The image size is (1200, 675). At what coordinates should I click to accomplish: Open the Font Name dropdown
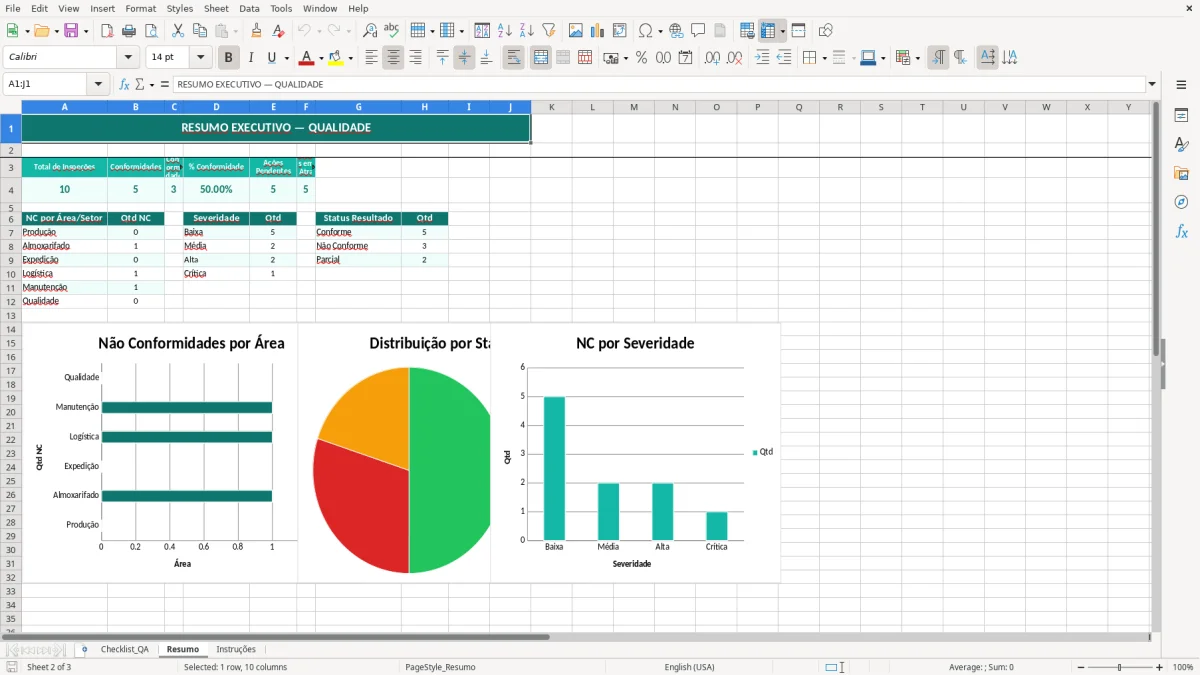(x=127, y=58)
